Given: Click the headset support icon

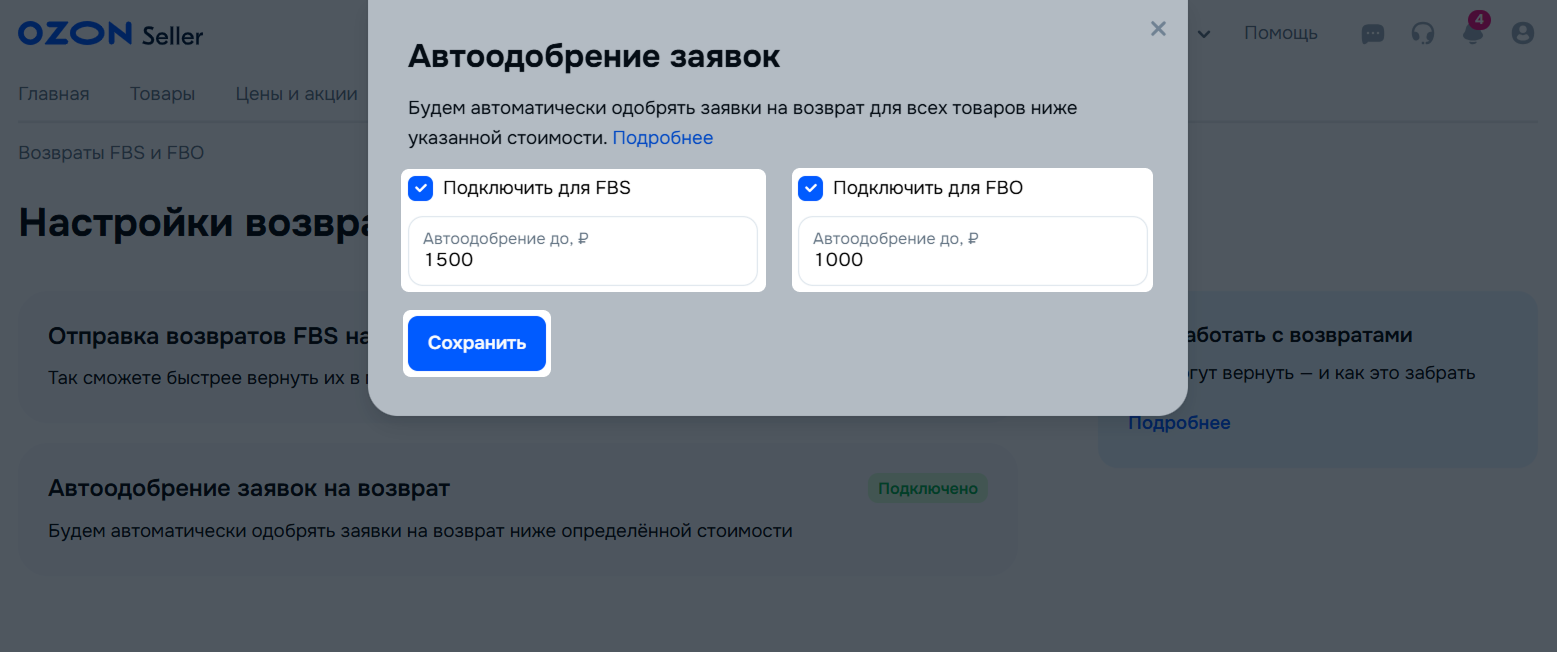Looking at the screenshot, I should point(1422,34).
